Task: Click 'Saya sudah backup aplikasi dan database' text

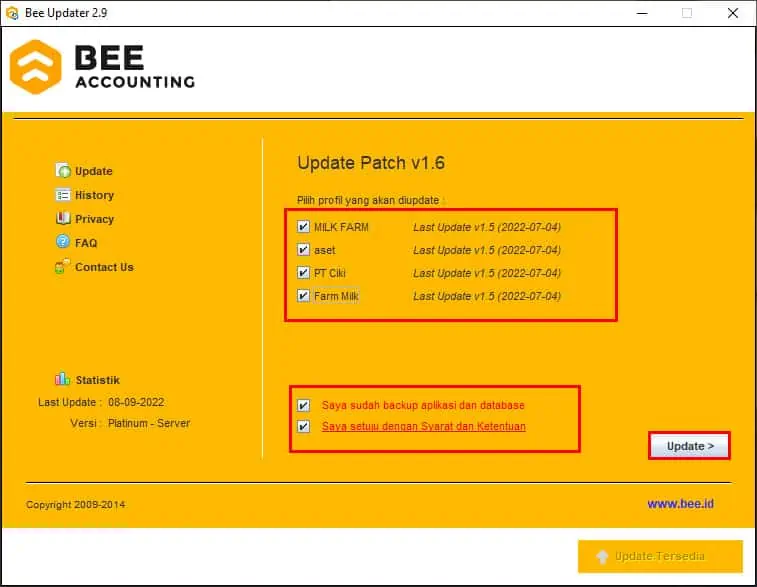Action: click(x=423, y=405)
